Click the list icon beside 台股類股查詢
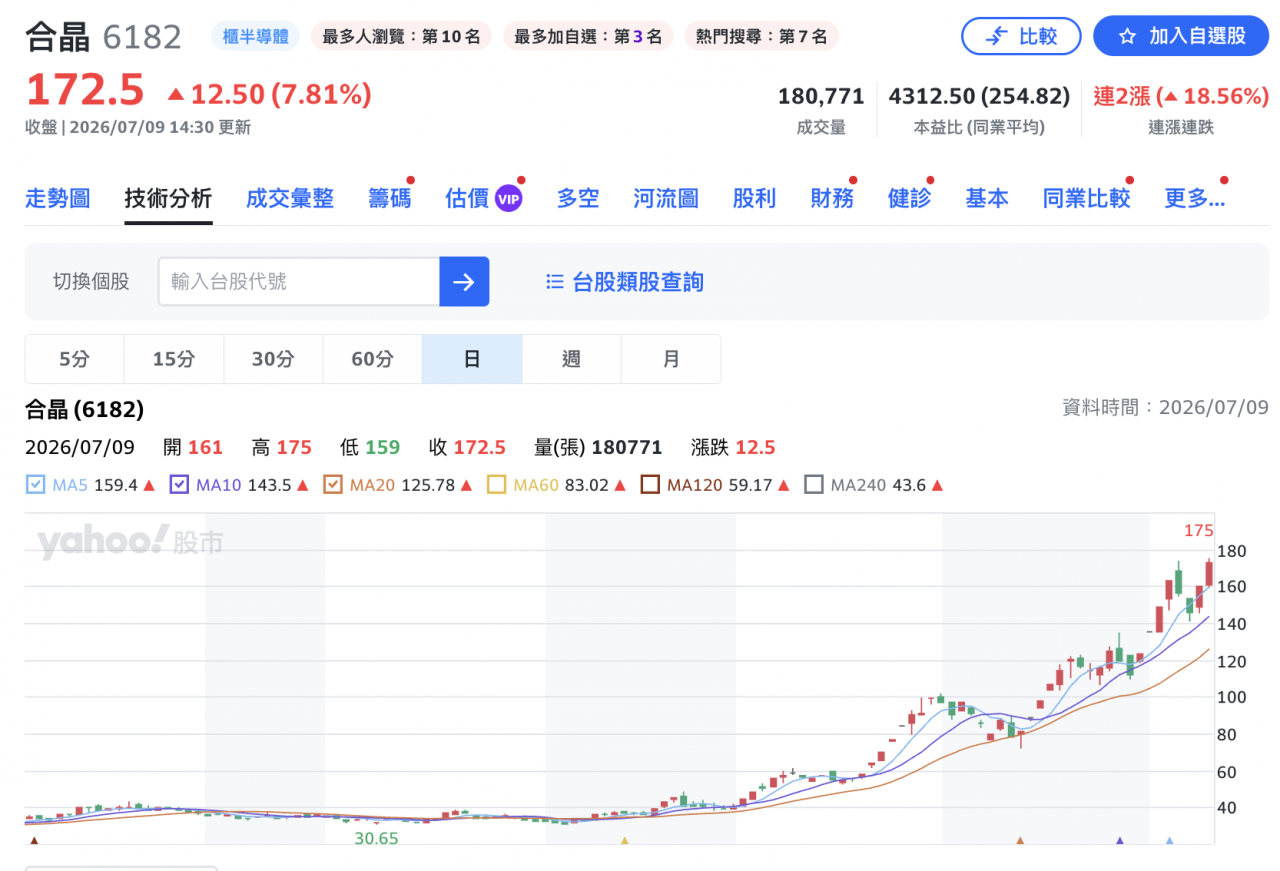The image size is (1280, 871). pyautogui.click(x=555, y=282)
